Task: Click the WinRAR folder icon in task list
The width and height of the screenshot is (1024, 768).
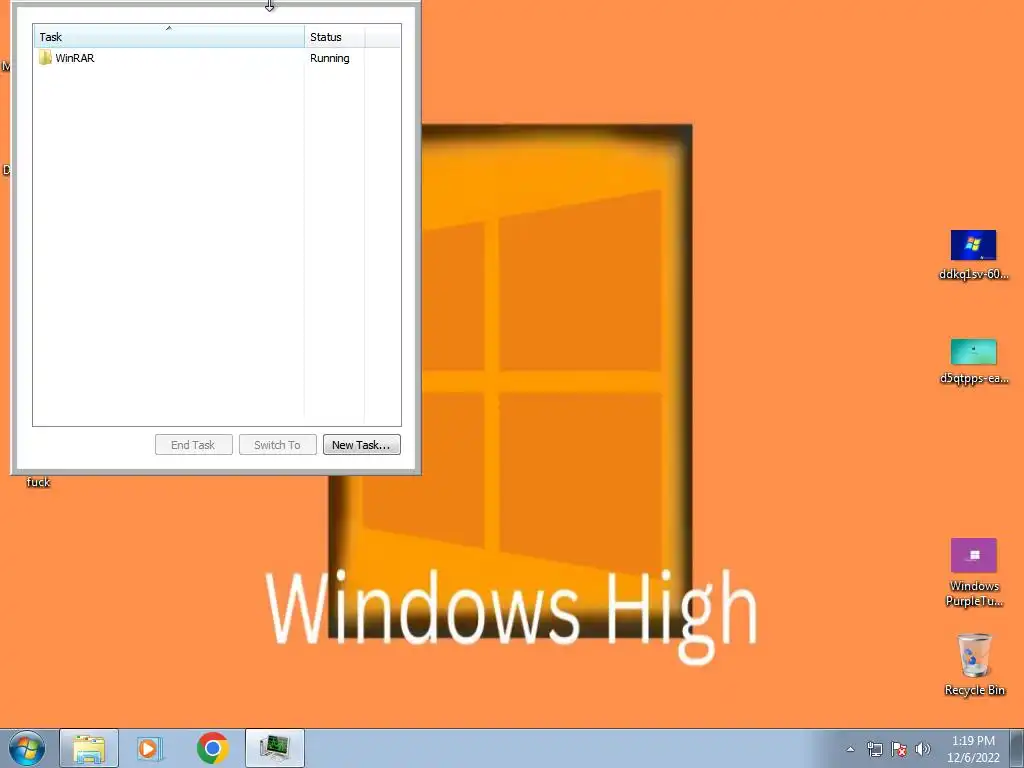Action: point(45,58)
